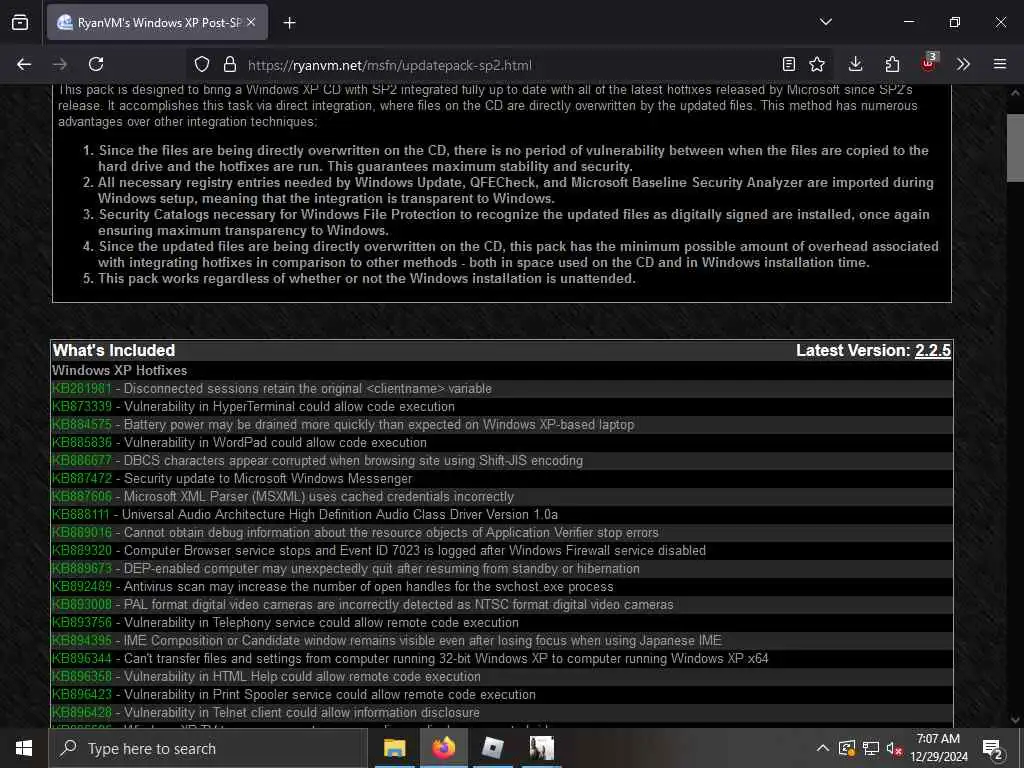Show more toolbar tools overflow
Viewport: 1024px width, 768px height.
963,64
